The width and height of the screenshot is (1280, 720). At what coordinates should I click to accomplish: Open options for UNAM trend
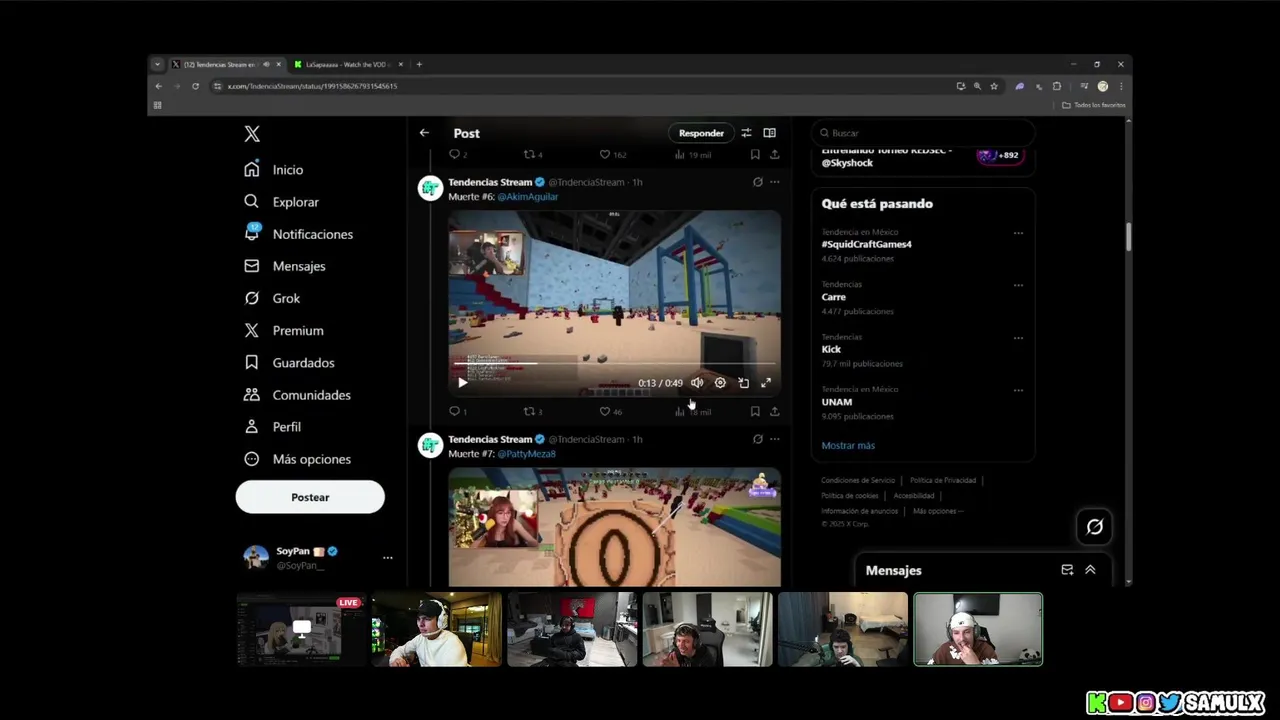tap(1018, 390)
